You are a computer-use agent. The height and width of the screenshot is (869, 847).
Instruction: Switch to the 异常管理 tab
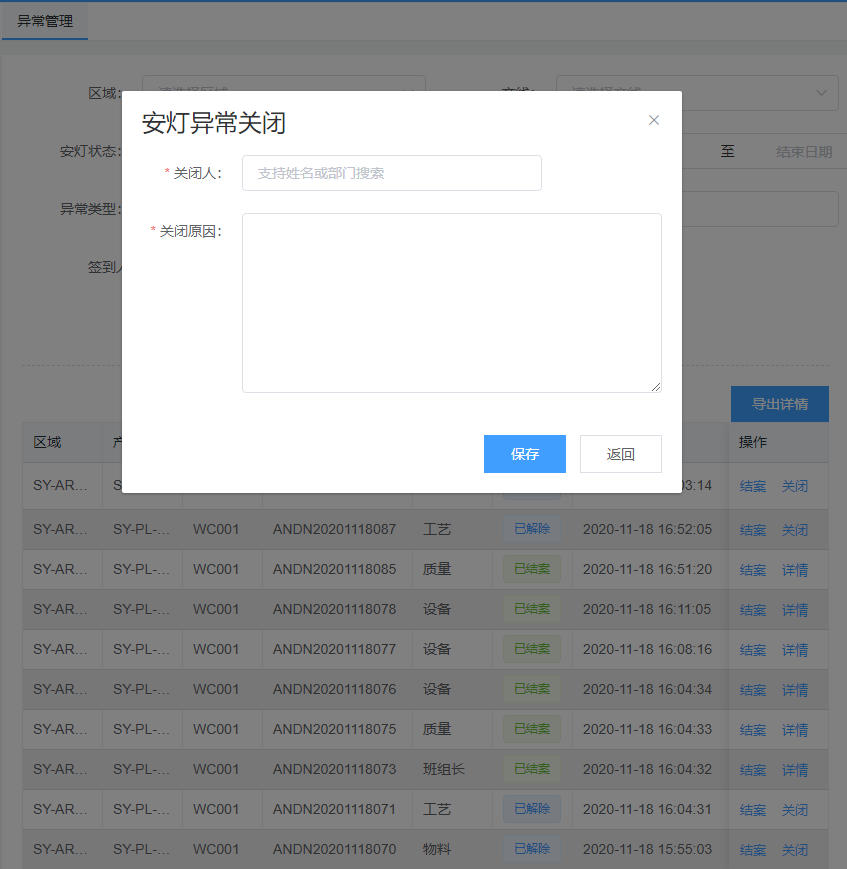click(x=45, y=20)
